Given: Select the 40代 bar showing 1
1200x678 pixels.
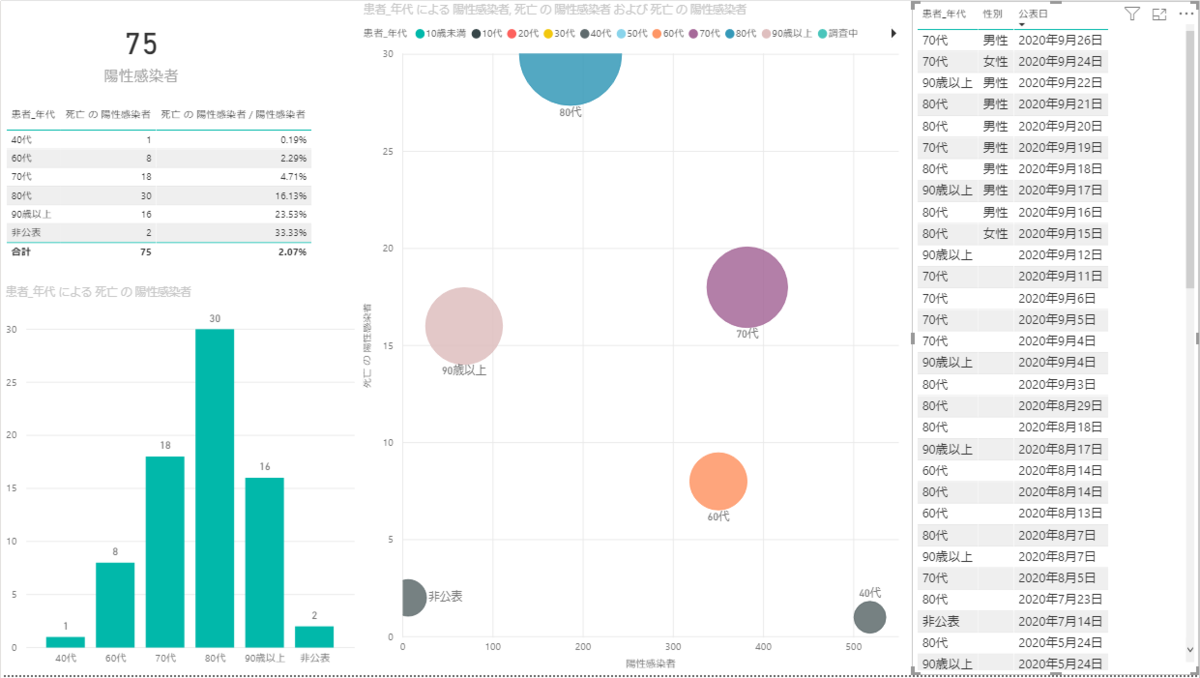Looking at the screenshot, I should click(65, 642).
